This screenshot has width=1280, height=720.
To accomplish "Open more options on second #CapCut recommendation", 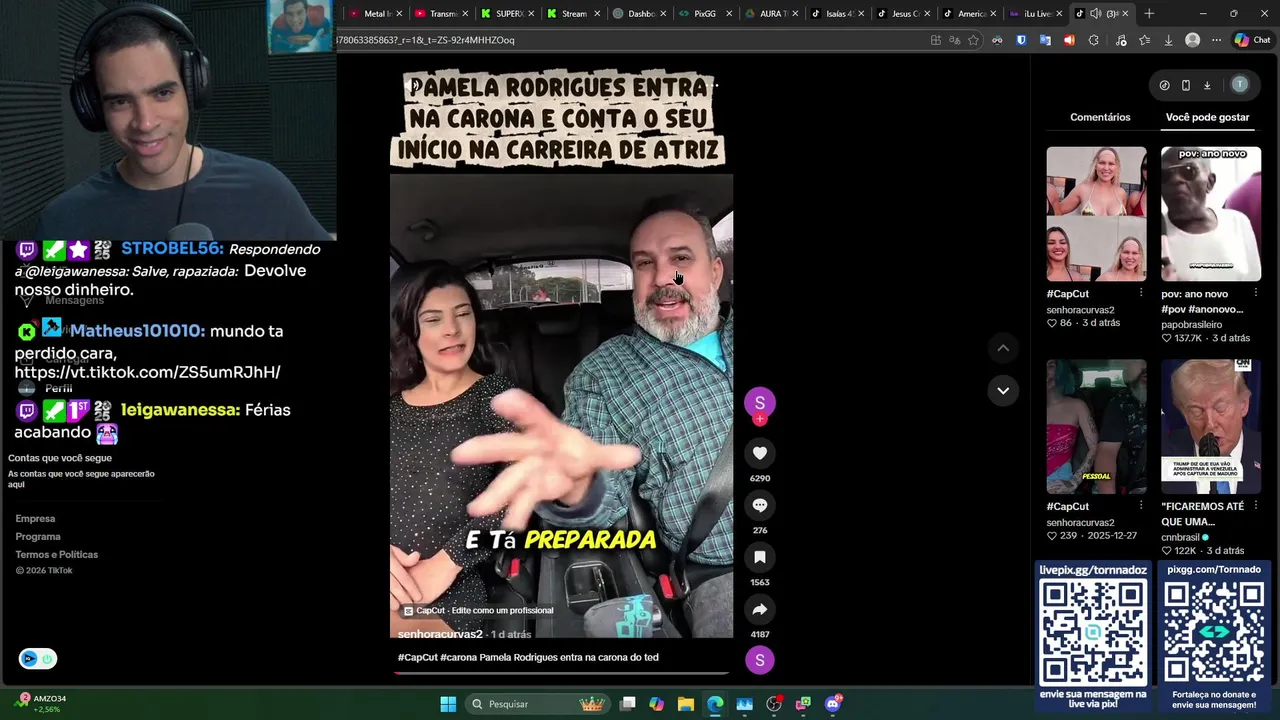I will (x=1141, y=506).
